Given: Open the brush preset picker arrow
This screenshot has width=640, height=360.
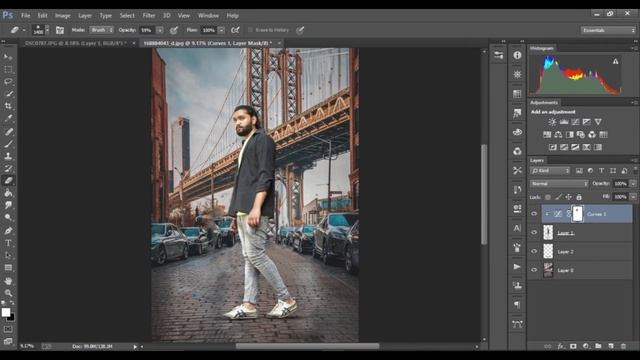Looking at the screenshot, I should pos(47,30).
